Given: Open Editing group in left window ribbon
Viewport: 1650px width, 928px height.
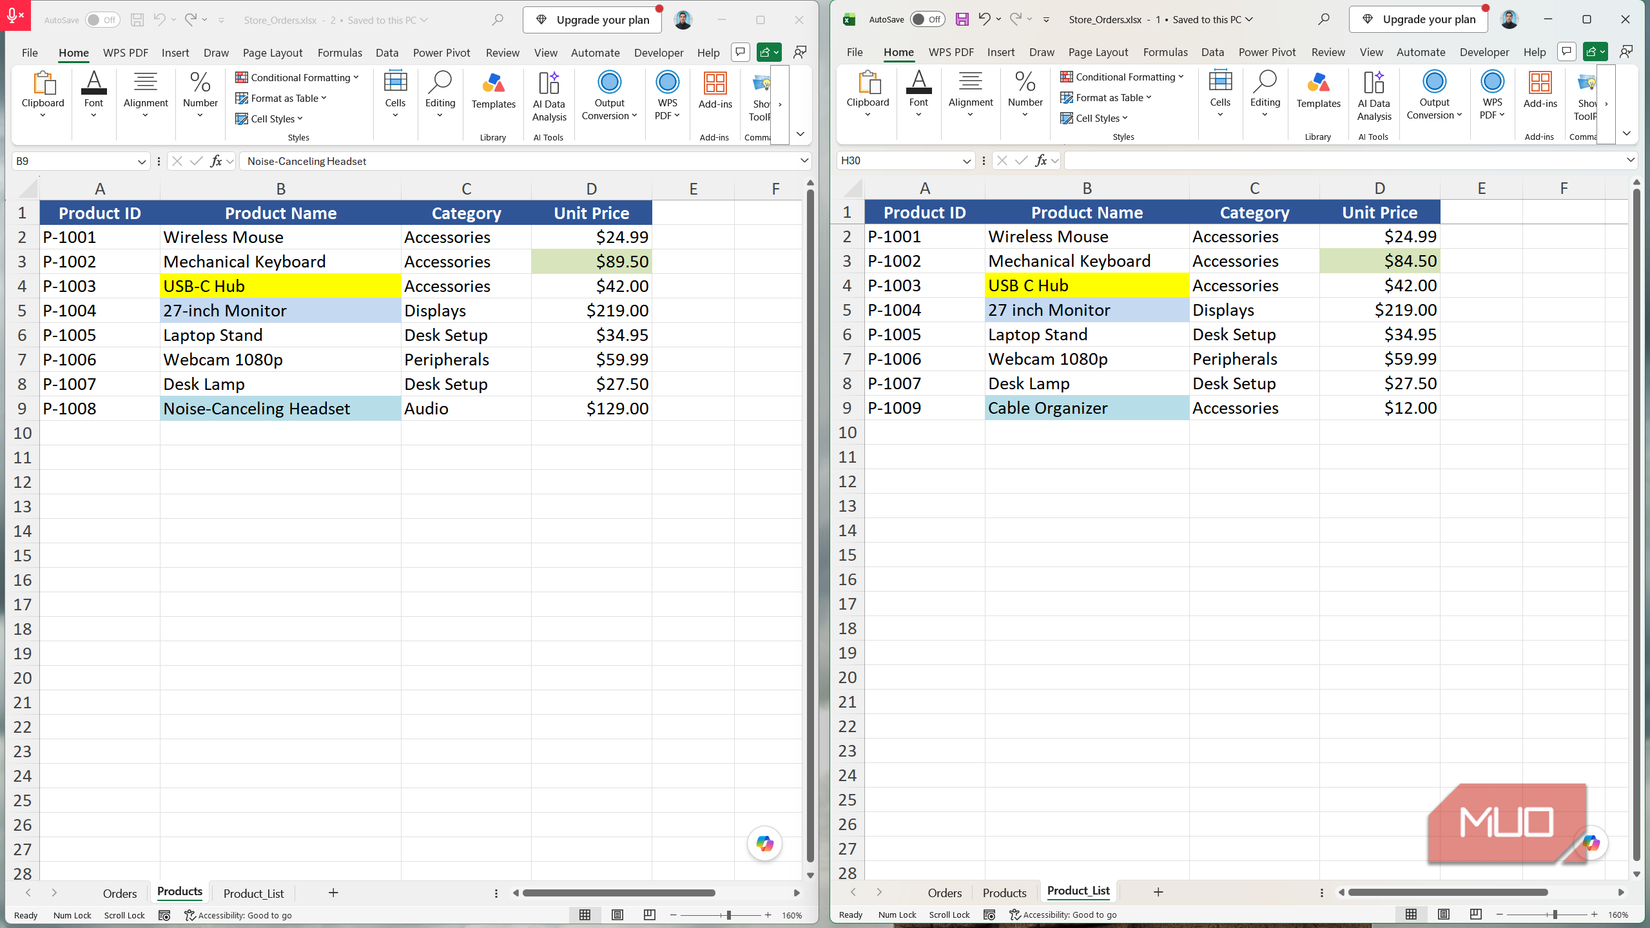Looking at the screenshot, I should tap(440, 95).
